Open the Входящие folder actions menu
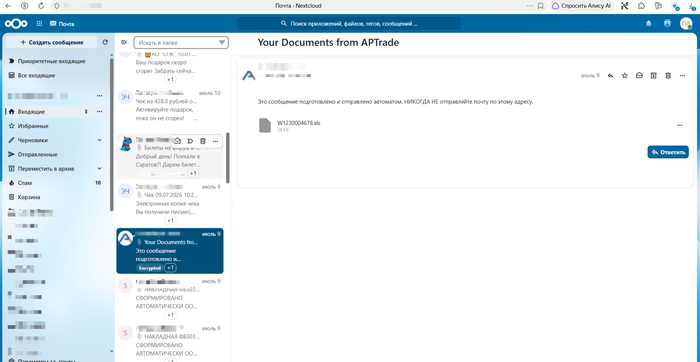This screenshot has width=700, height=362. 100,112
